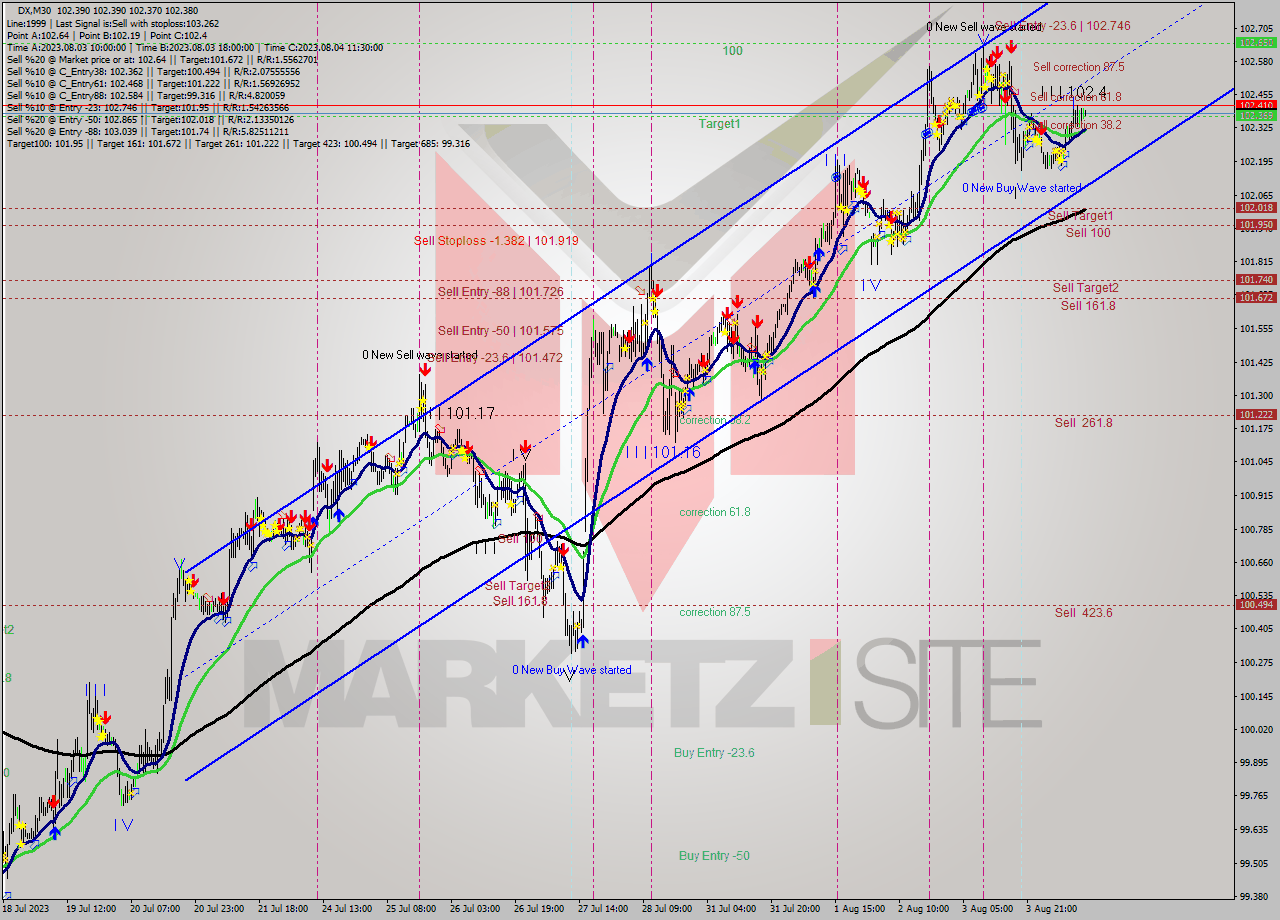Click the green 'correction 87.5' label
The image size is (1280, 920).
coord(715,612)
